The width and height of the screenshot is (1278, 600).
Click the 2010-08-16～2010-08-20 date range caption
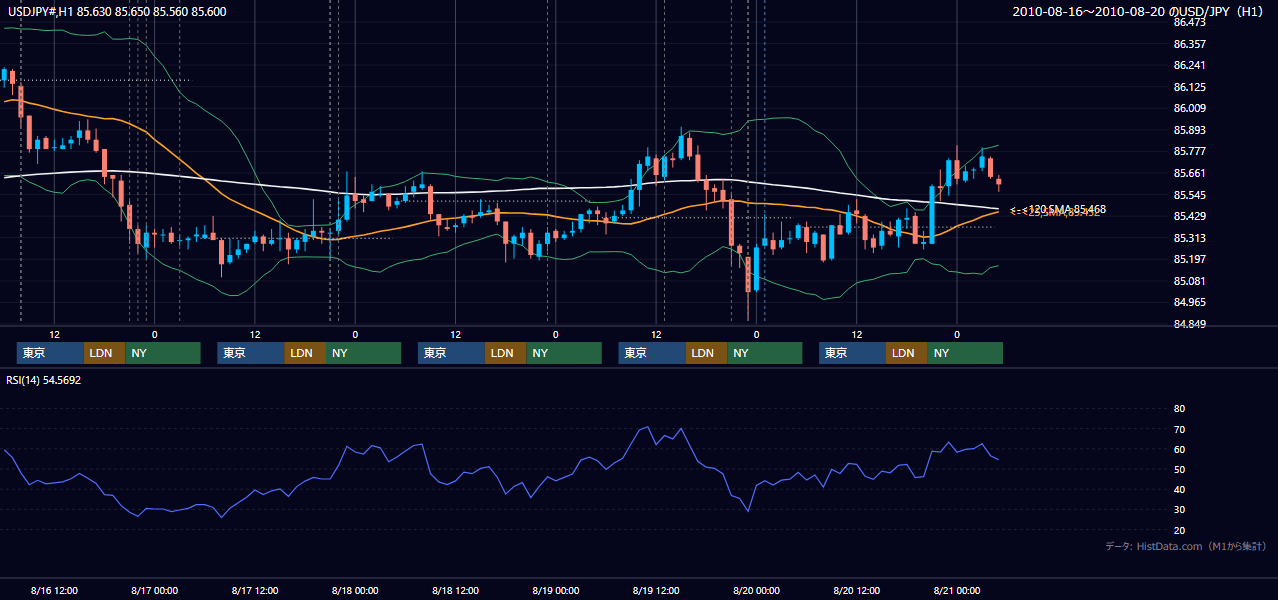tap(1139, 11)
